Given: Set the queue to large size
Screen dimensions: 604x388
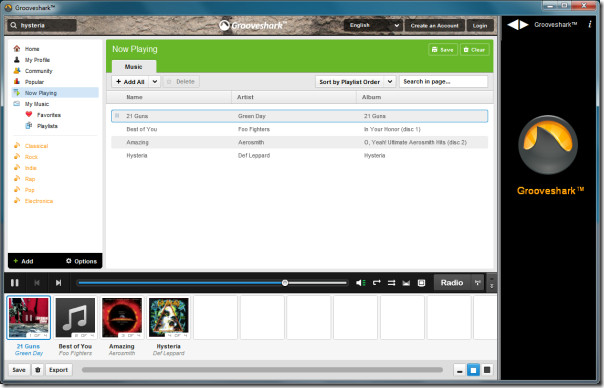Looking at the screenshot, I should pyautogui.click(x=487, y=370).
